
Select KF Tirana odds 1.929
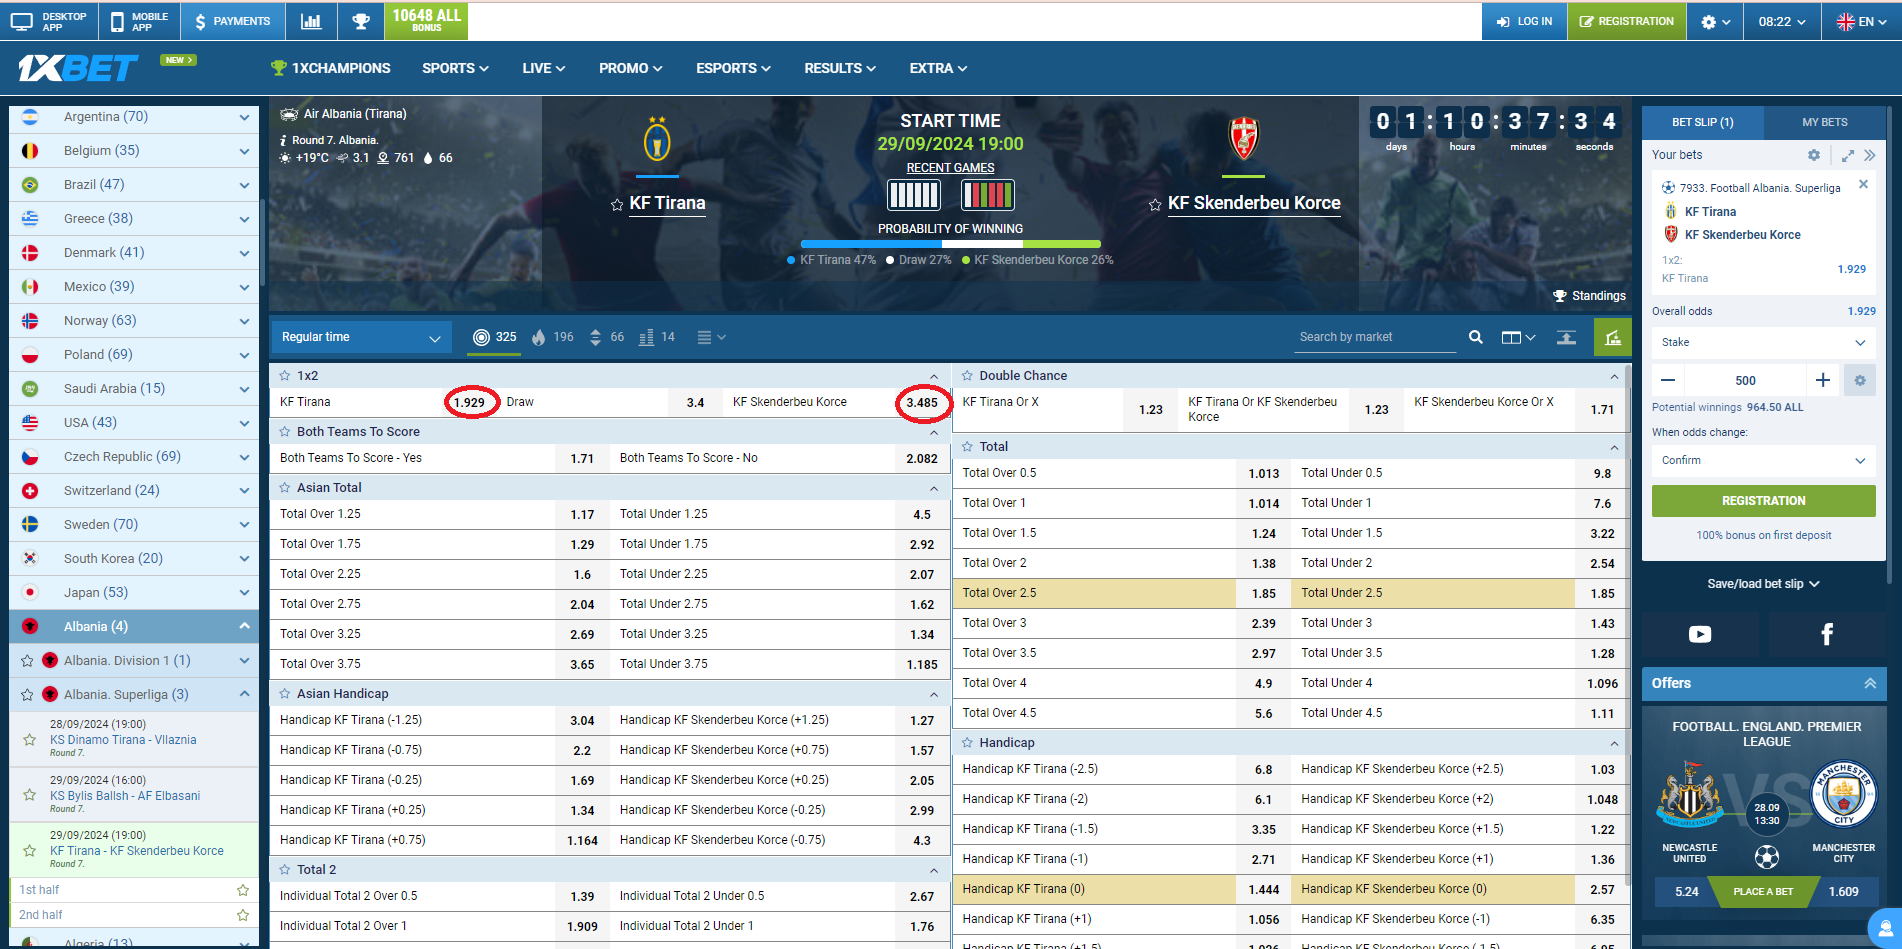(x=469, y=402)
